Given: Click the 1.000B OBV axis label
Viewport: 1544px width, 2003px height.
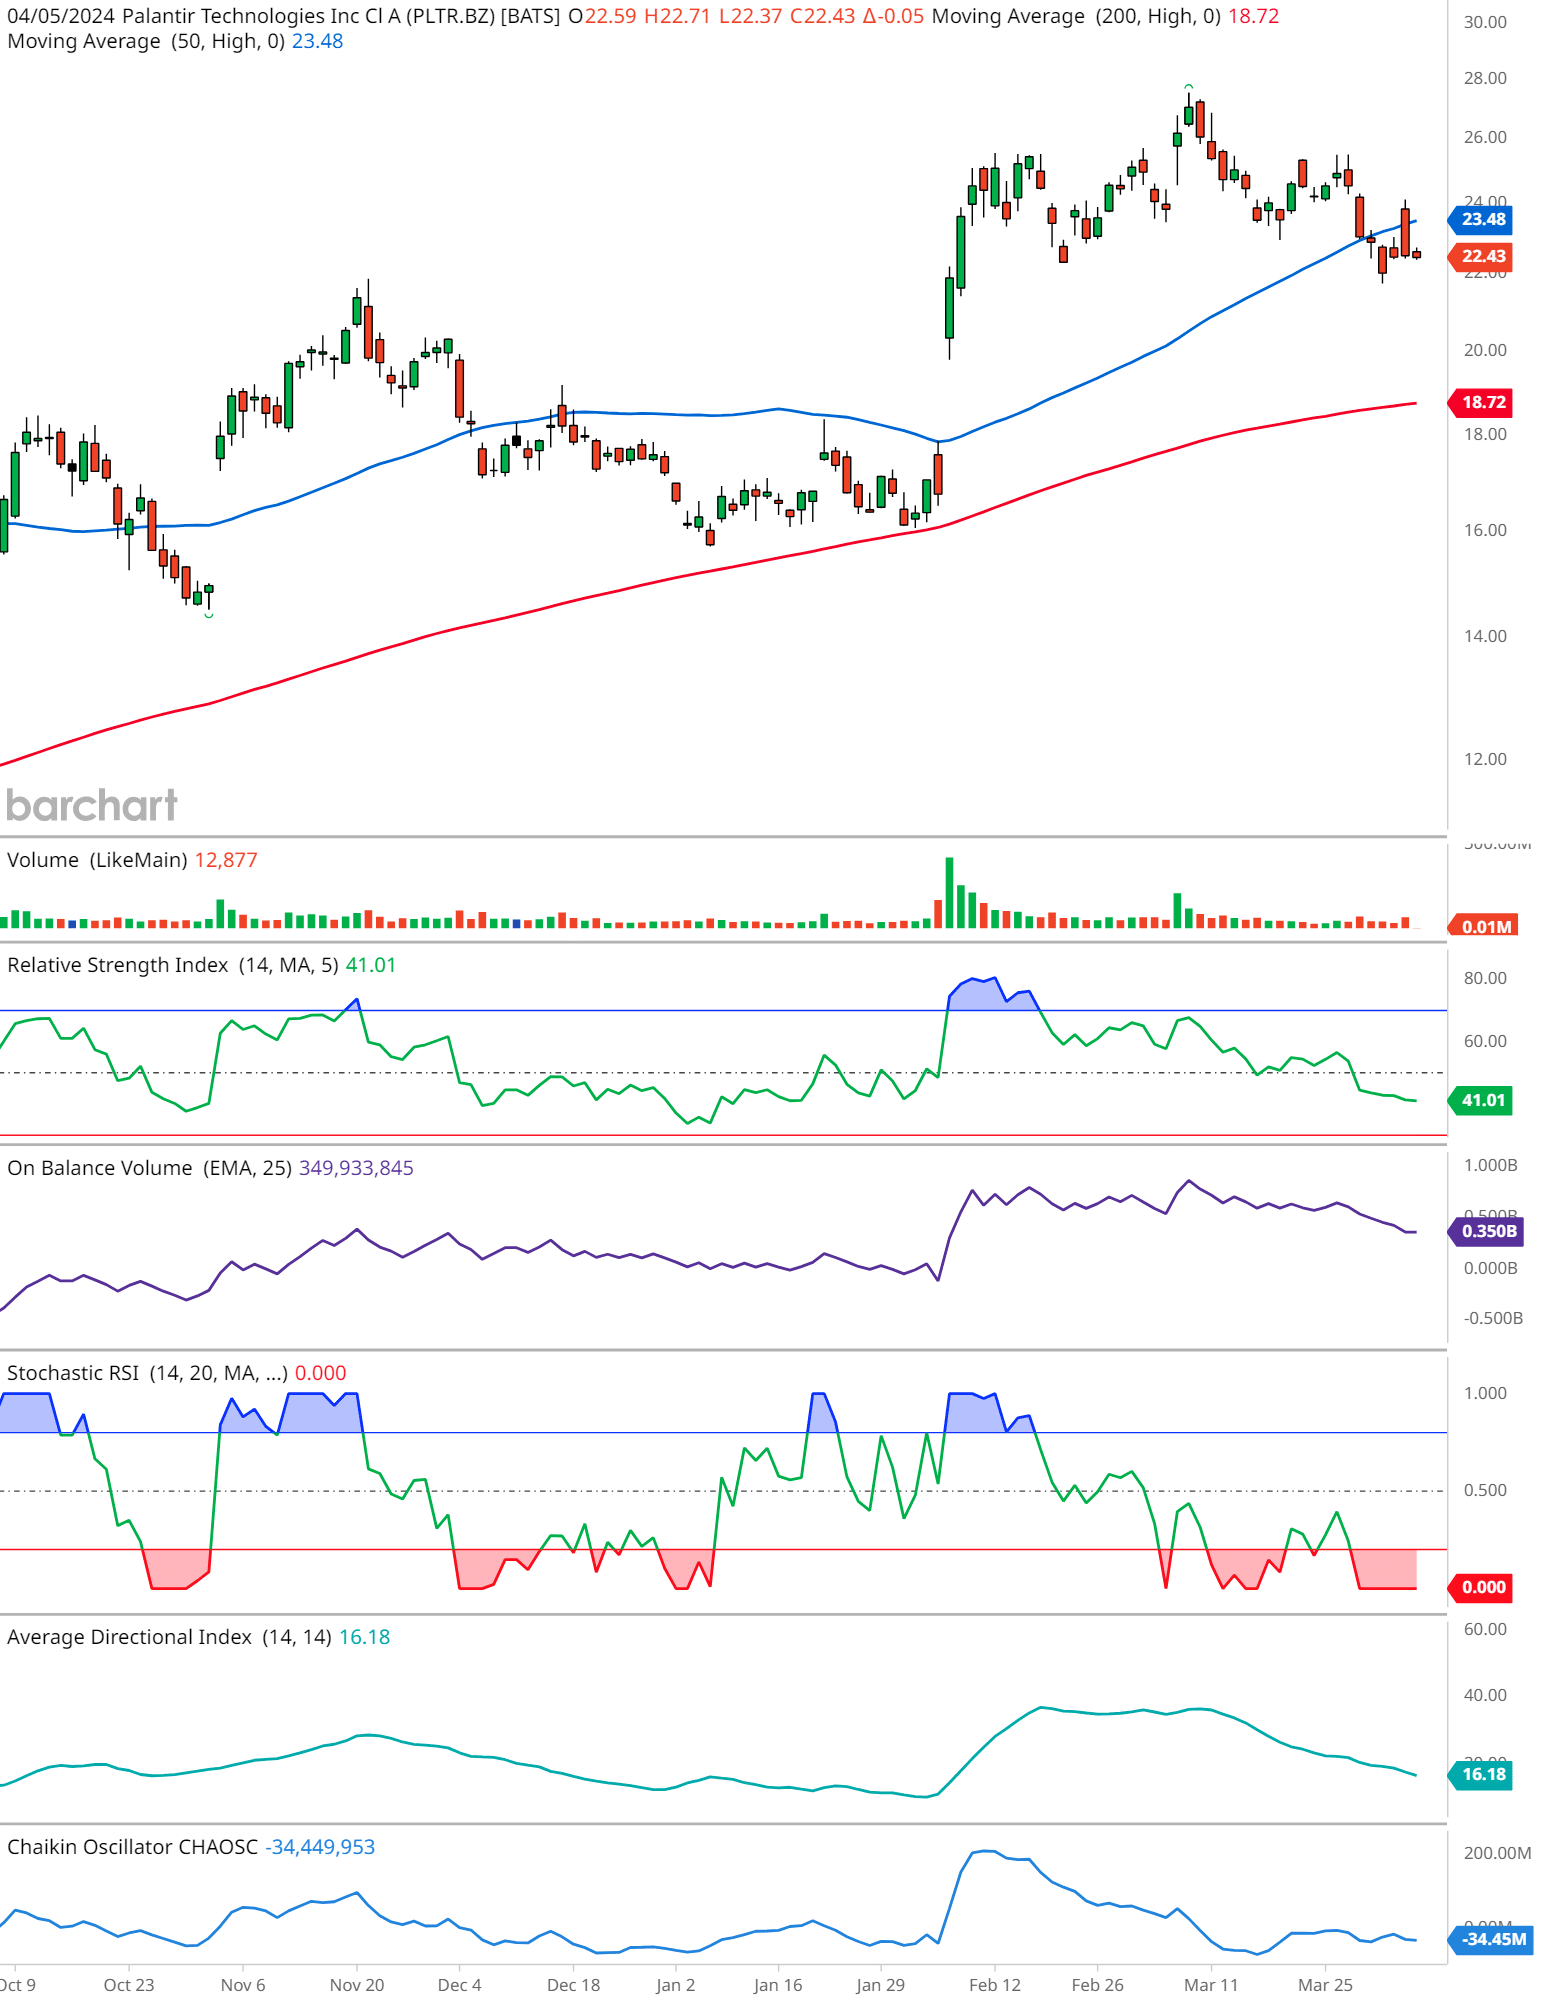Looking at the screenshot, I should pos(1490,1166).
